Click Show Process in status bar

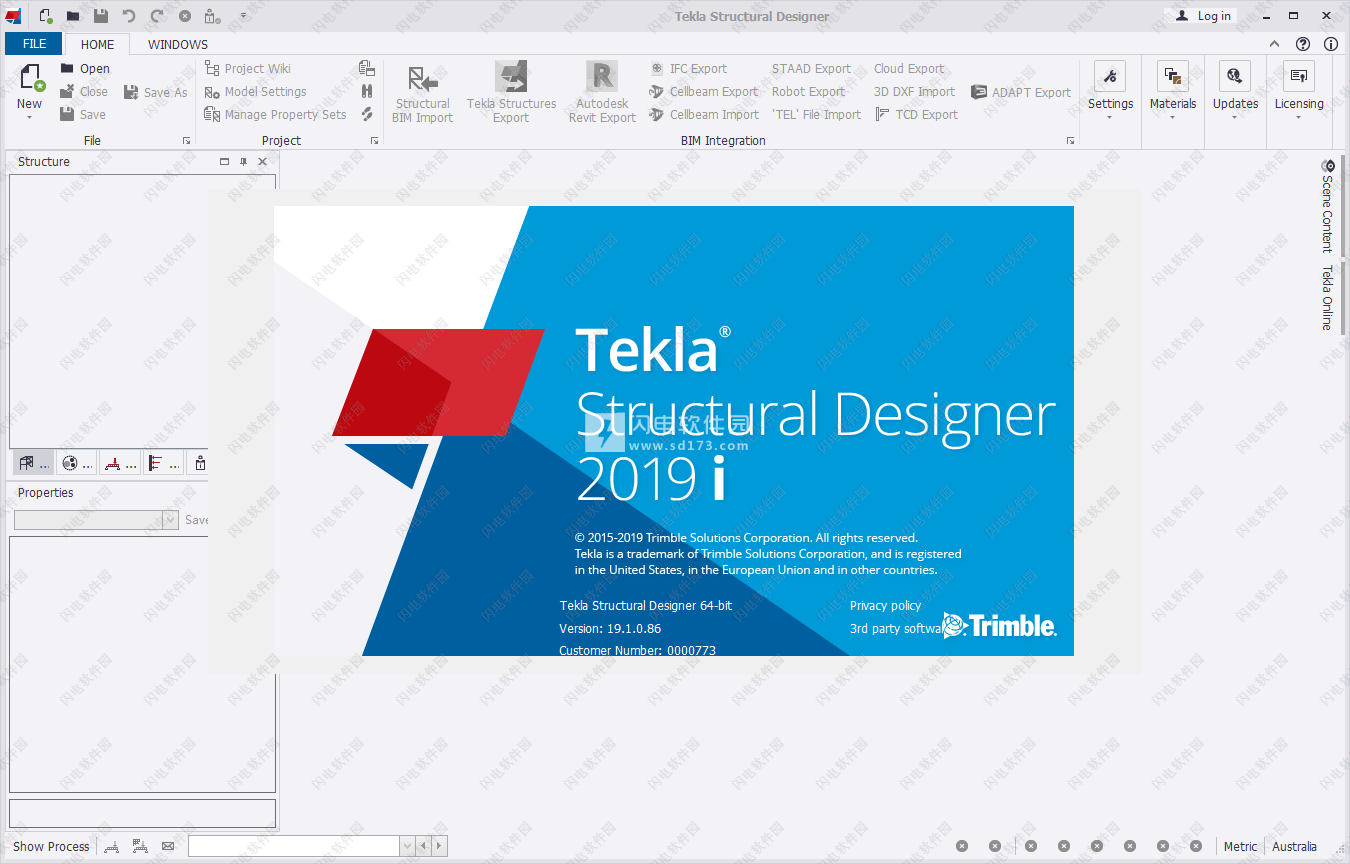point(51,846)
